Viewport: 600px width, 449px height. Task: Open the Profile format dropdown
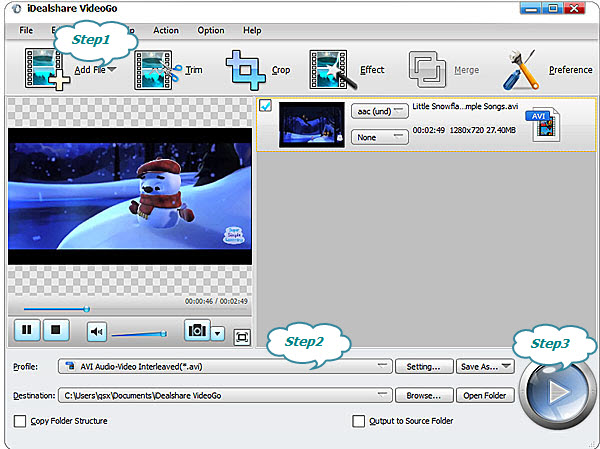(225, 366)
